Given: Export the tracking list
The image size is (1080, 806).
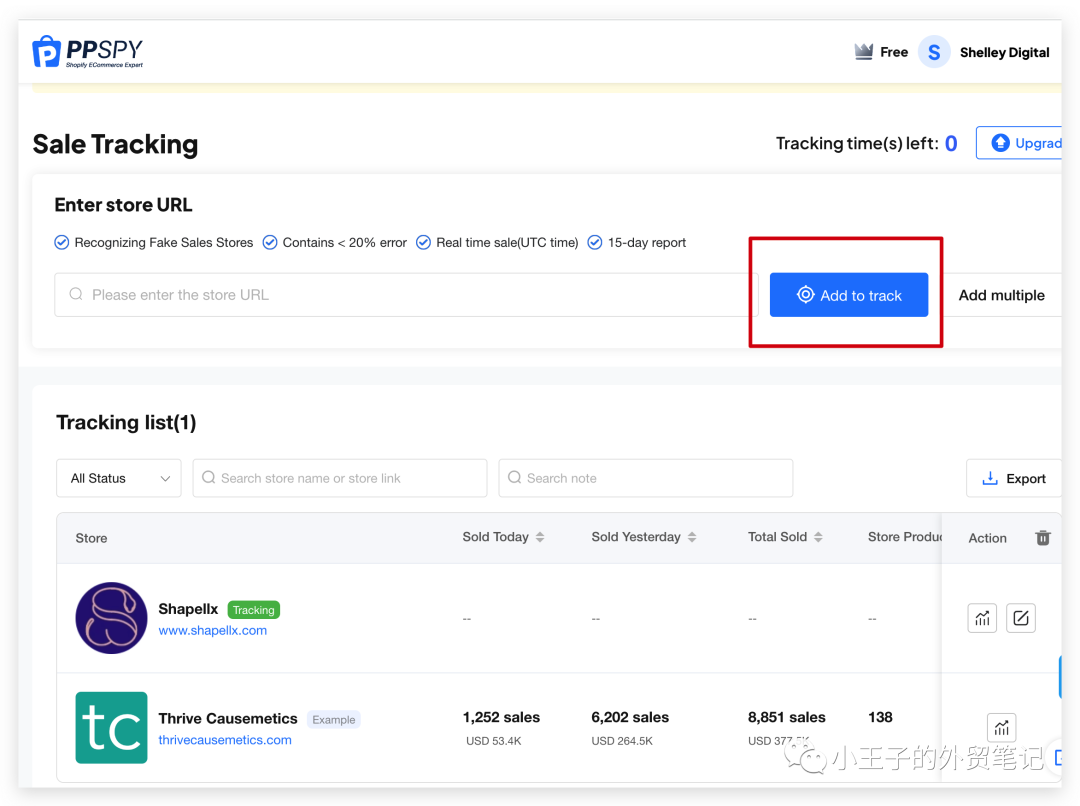Looking at the screenshot, I should click(x=1014, y=478).
